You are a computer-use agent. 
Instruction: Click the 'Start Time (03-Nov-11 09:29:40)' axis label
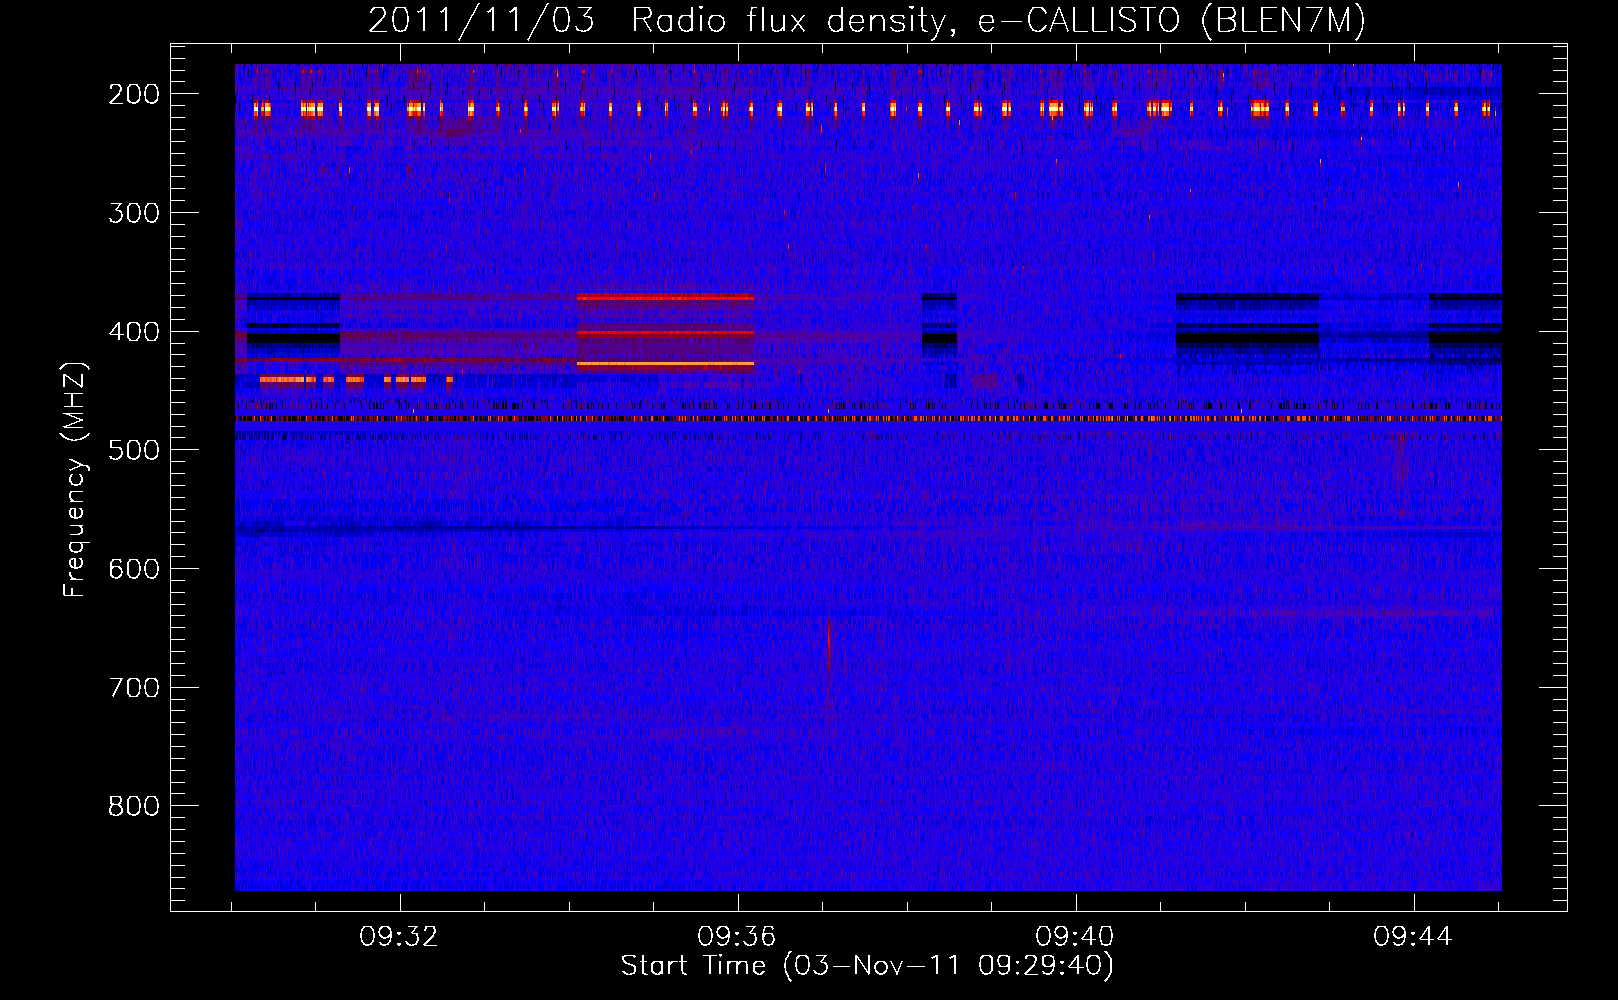(x=867, y=966)
